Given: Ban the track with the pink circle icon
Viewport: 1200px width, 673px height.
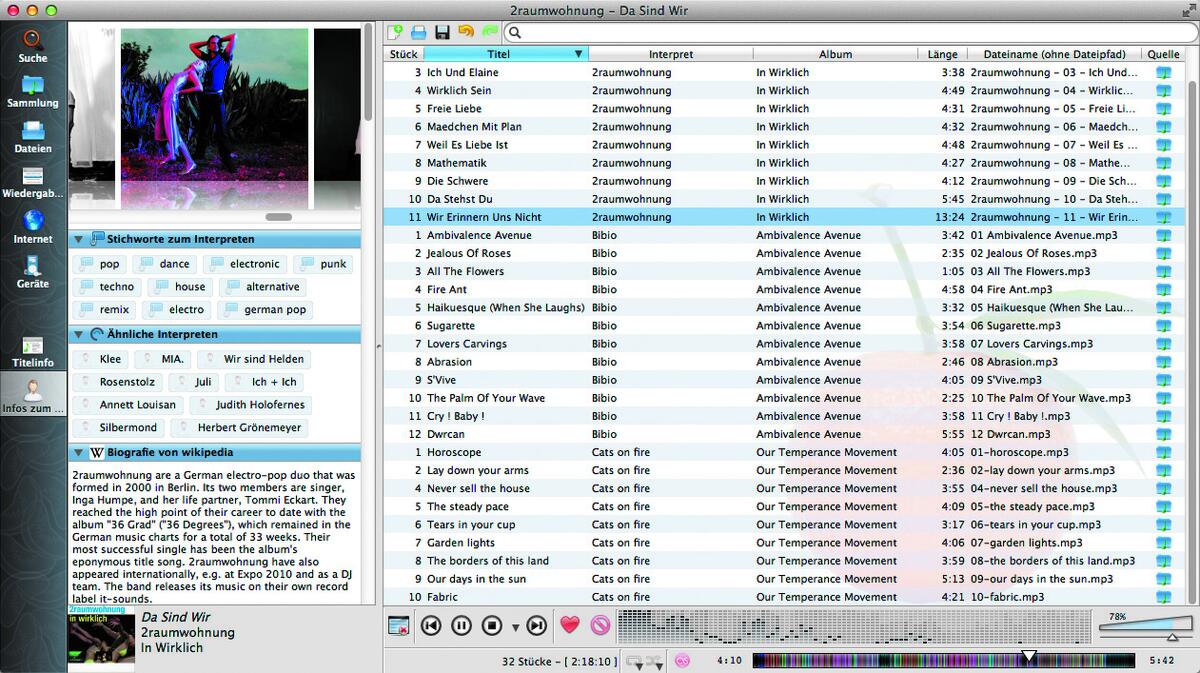Looking at the screenshot, I should click(x=599, y=626).
